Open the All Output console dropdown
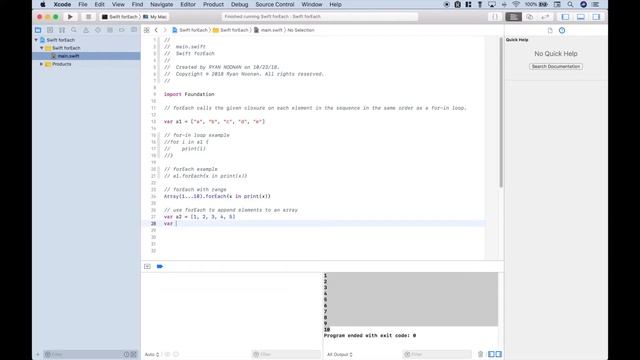Screen dimensions: 640x360 click(340, 354)
